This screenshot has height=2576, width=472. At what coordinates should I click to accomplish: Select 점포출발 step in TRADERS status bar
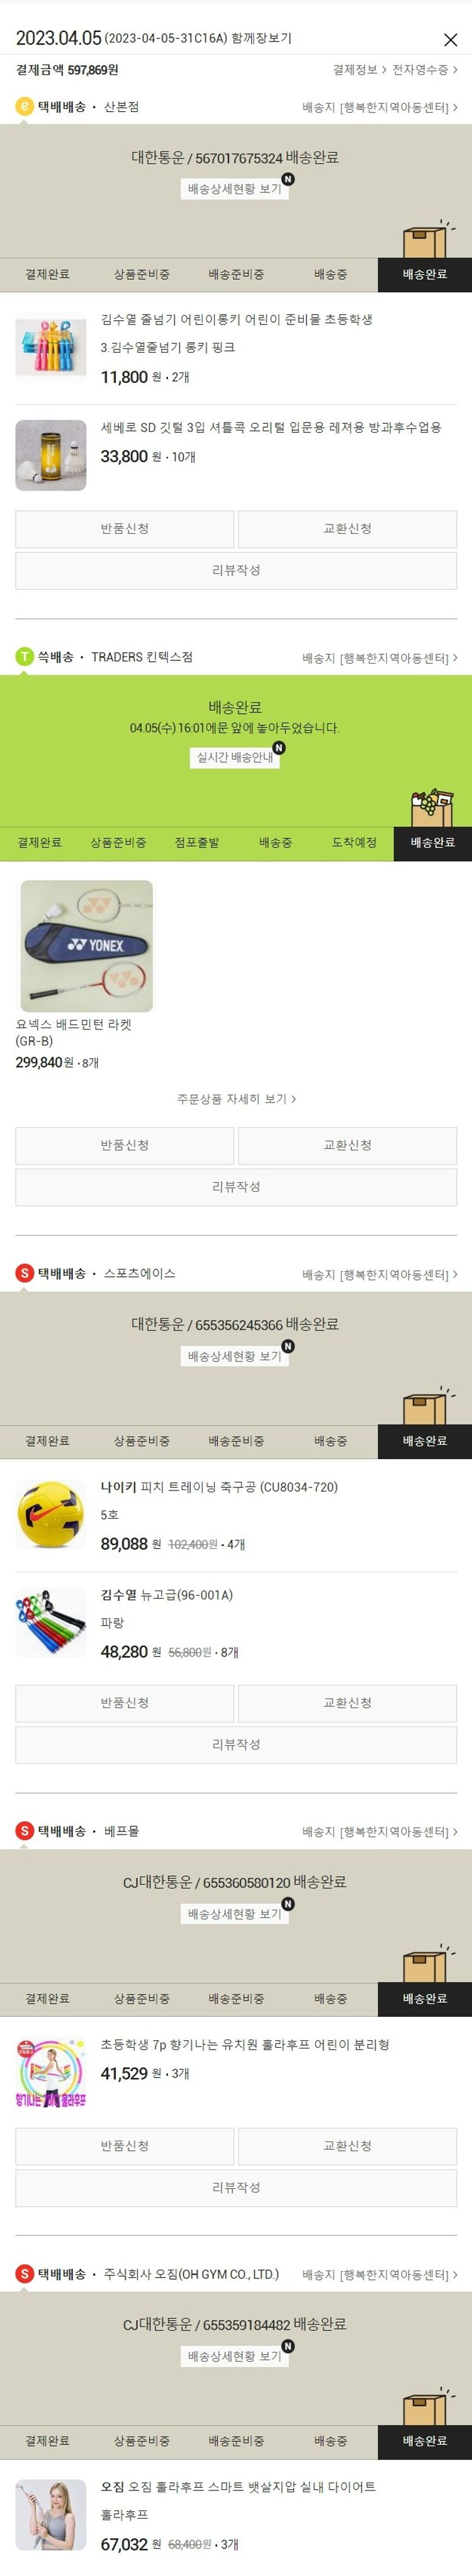tap(197, 843)
